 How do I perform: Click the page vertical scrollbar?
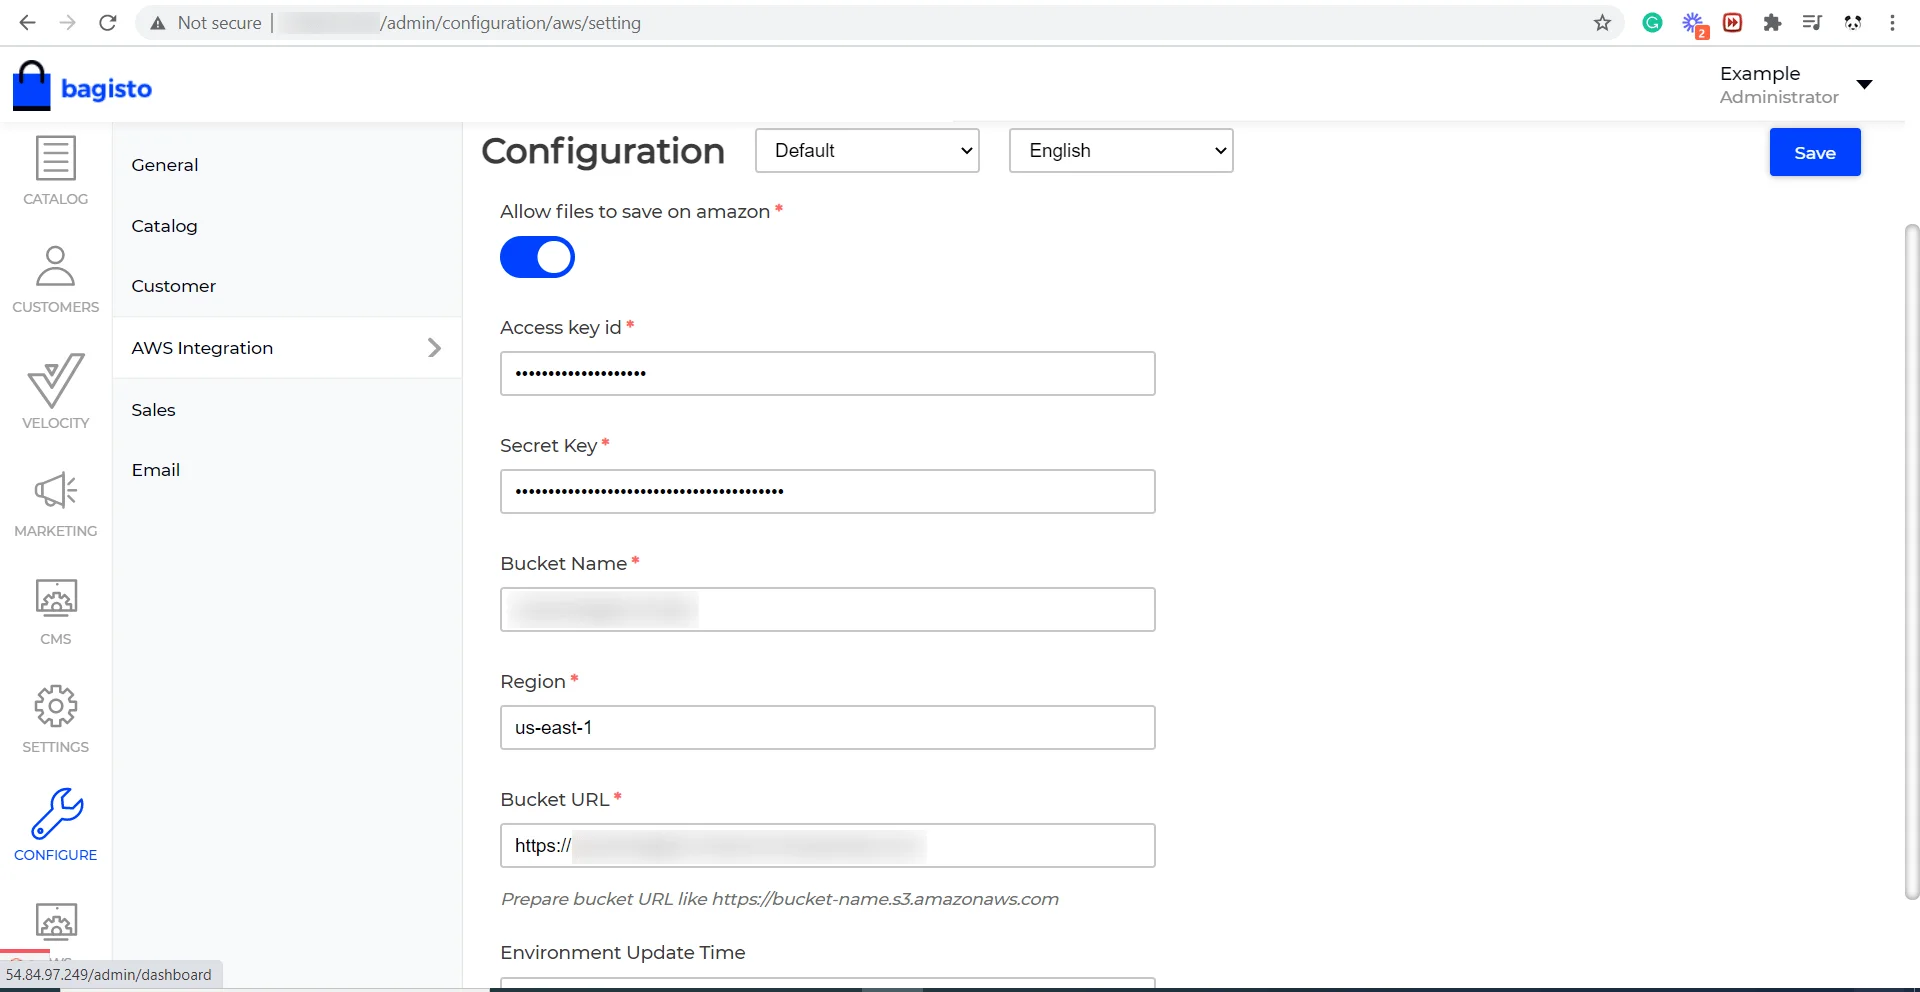click(1912, 560)
